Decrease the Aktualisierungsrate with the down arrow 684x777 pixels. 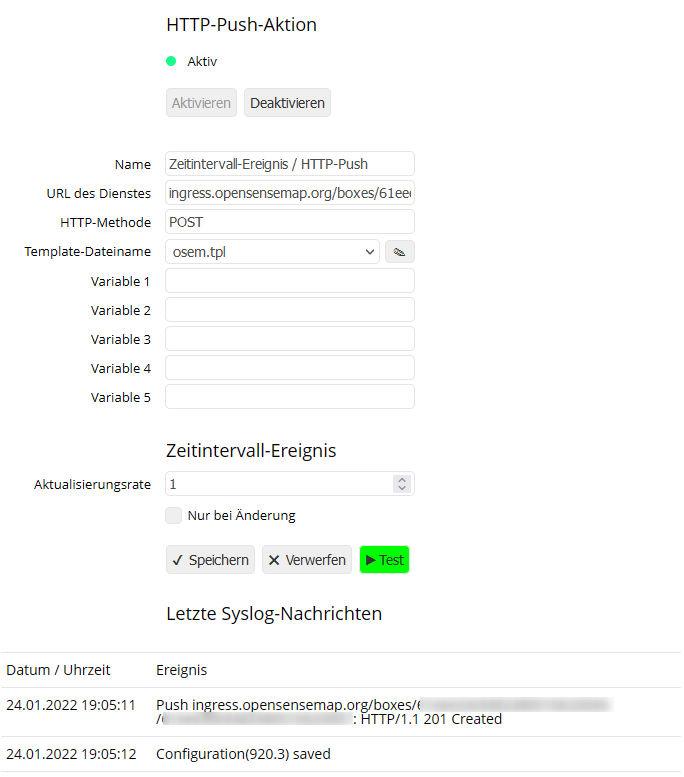[402, 489]
